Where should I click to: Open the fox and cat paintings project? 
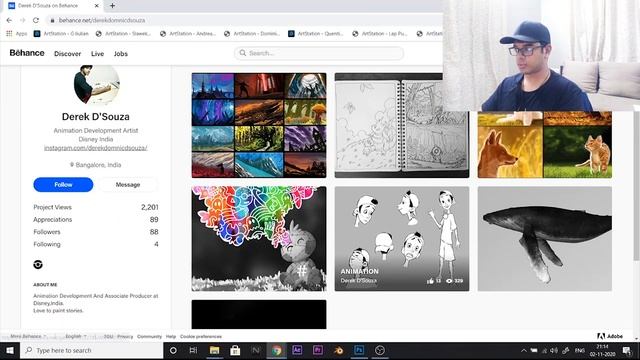(x=544, y=144)
